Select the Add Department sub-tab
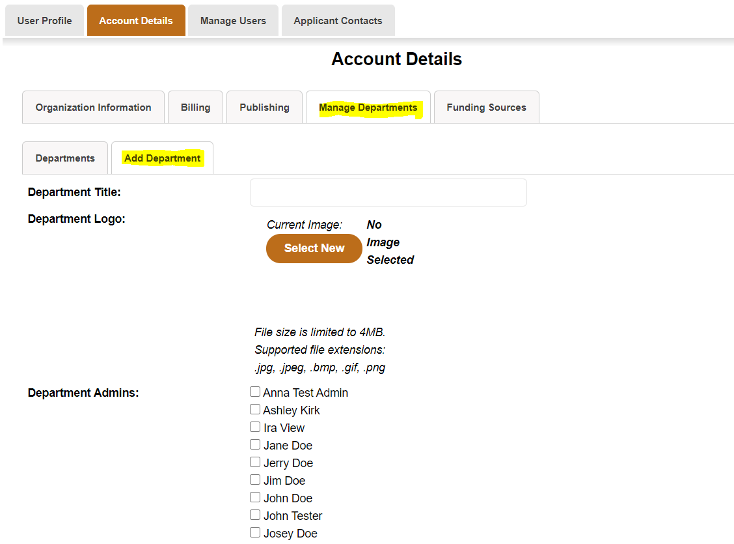The width and height of the screenshot is (734, 544). [x=162, y=158]
